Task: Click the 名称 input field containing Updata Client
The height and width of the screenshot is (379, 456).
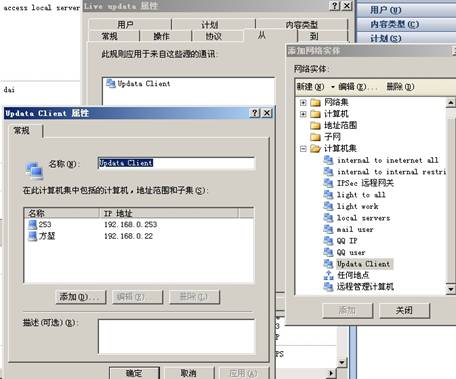Action: click(x=176, y=163)
